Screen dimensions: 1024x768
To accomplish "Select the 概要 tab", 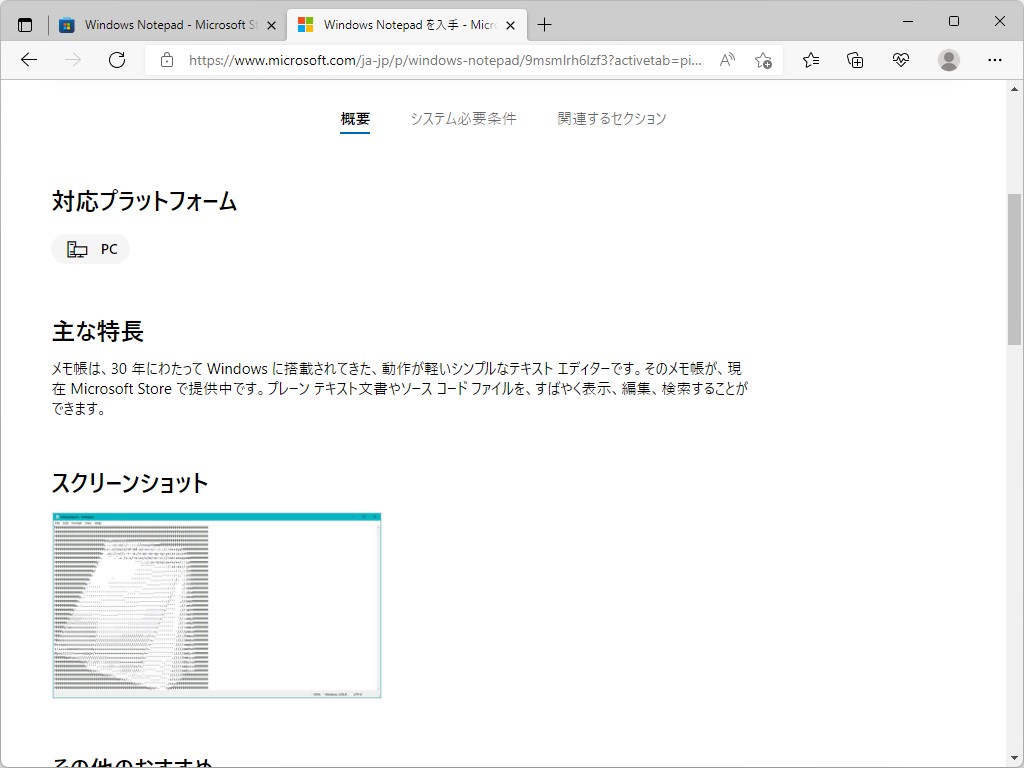I will 355,118.
